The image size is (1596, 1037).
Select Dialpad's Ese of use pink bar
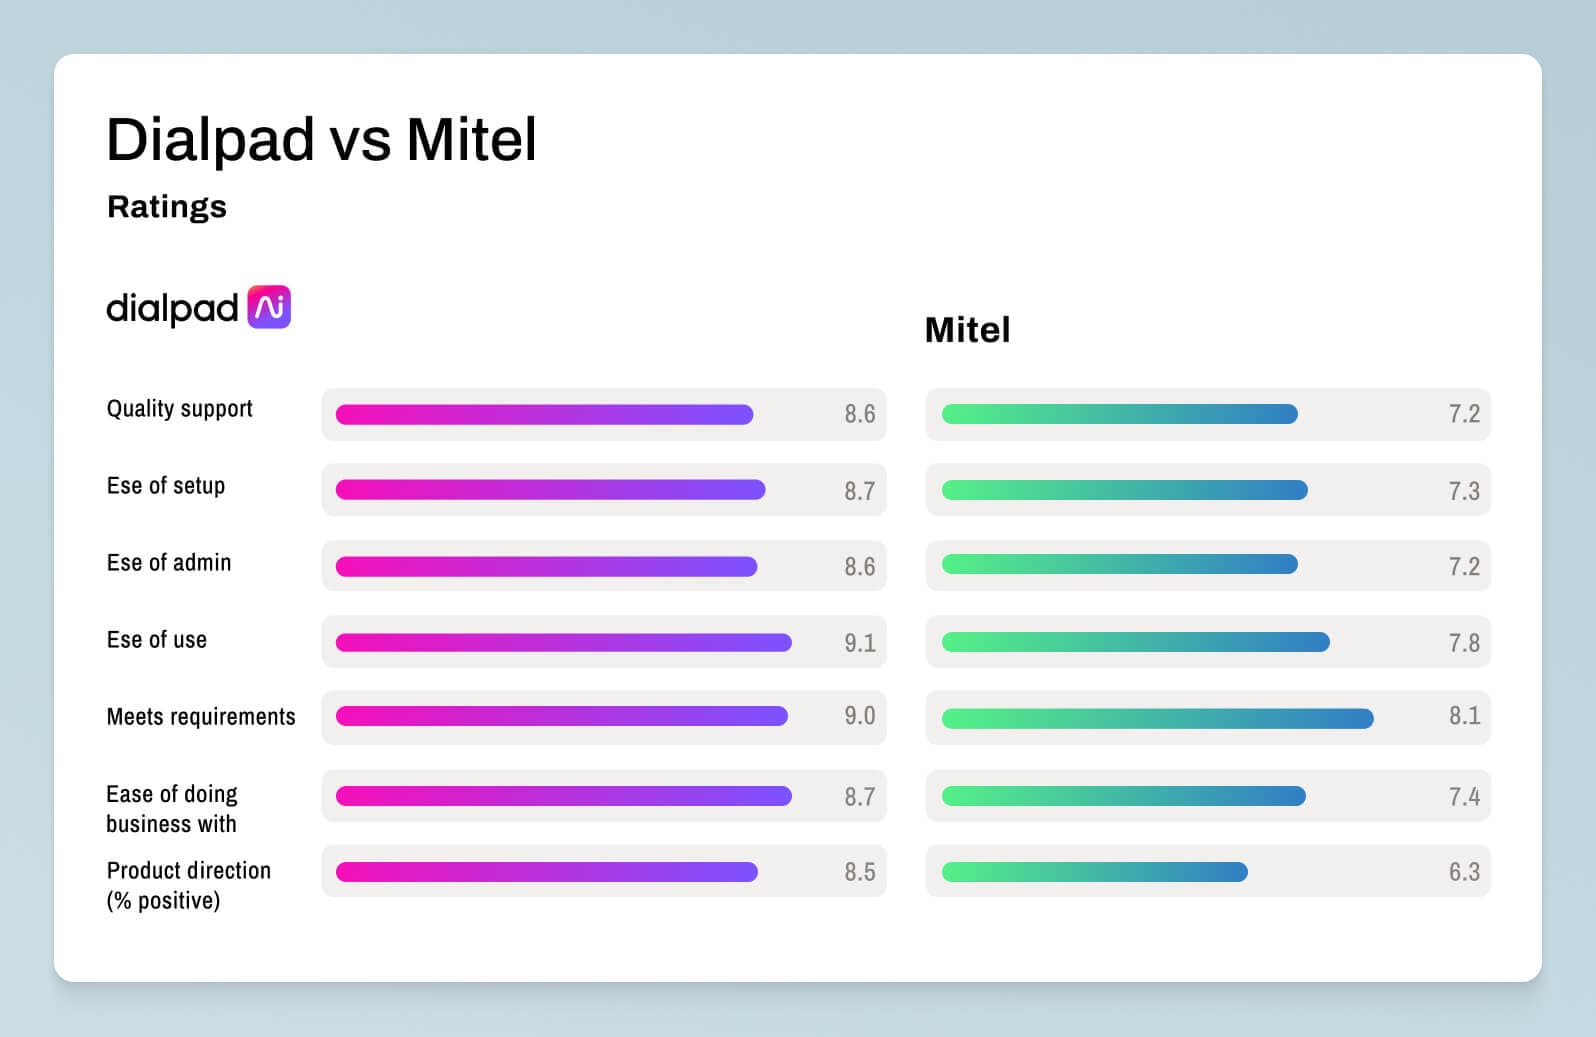[563, 643]
